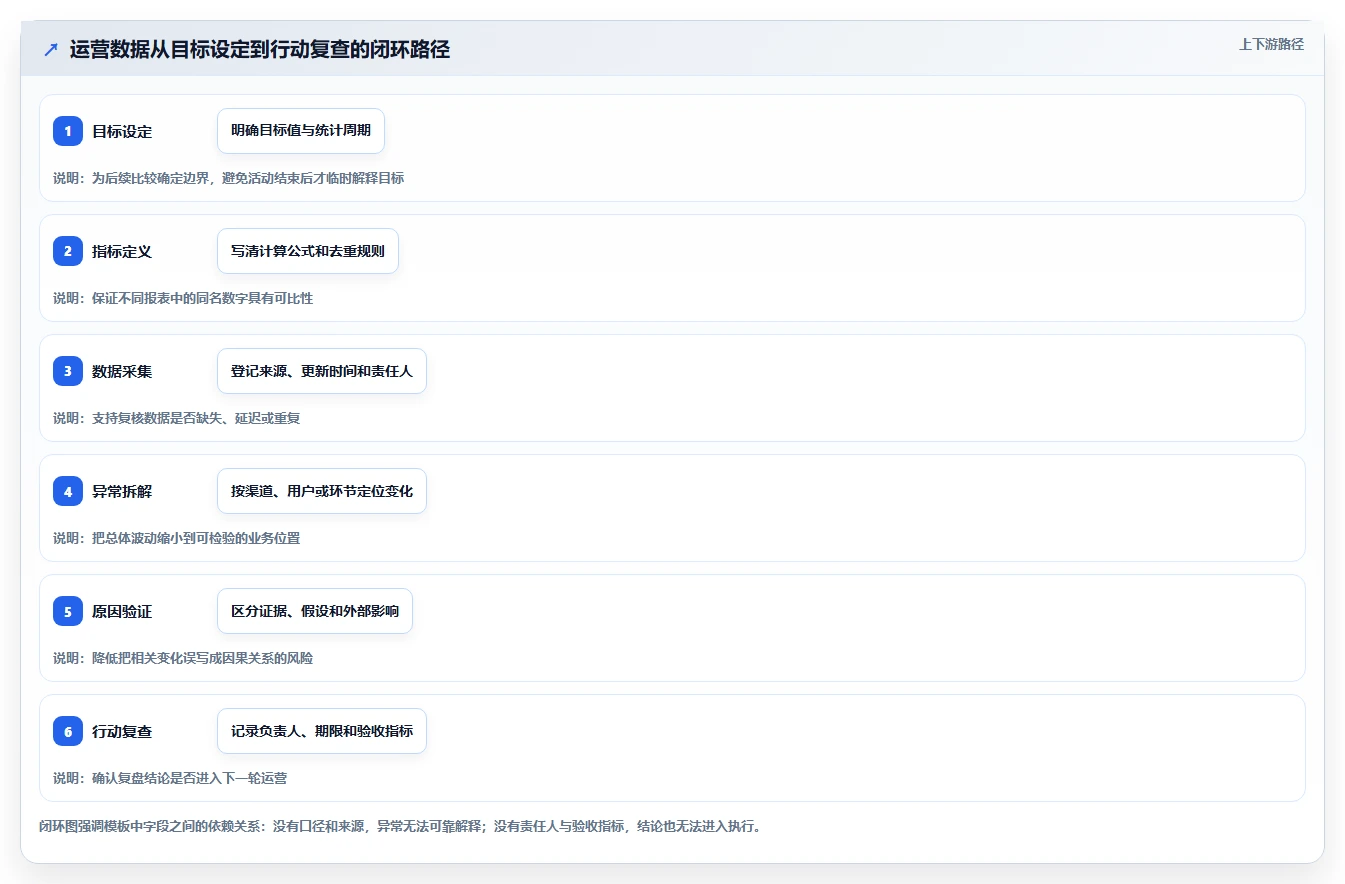Click the 登记来源、更新时间和责任人 chip
1345x884 pixels.
(x=322, y=371)
